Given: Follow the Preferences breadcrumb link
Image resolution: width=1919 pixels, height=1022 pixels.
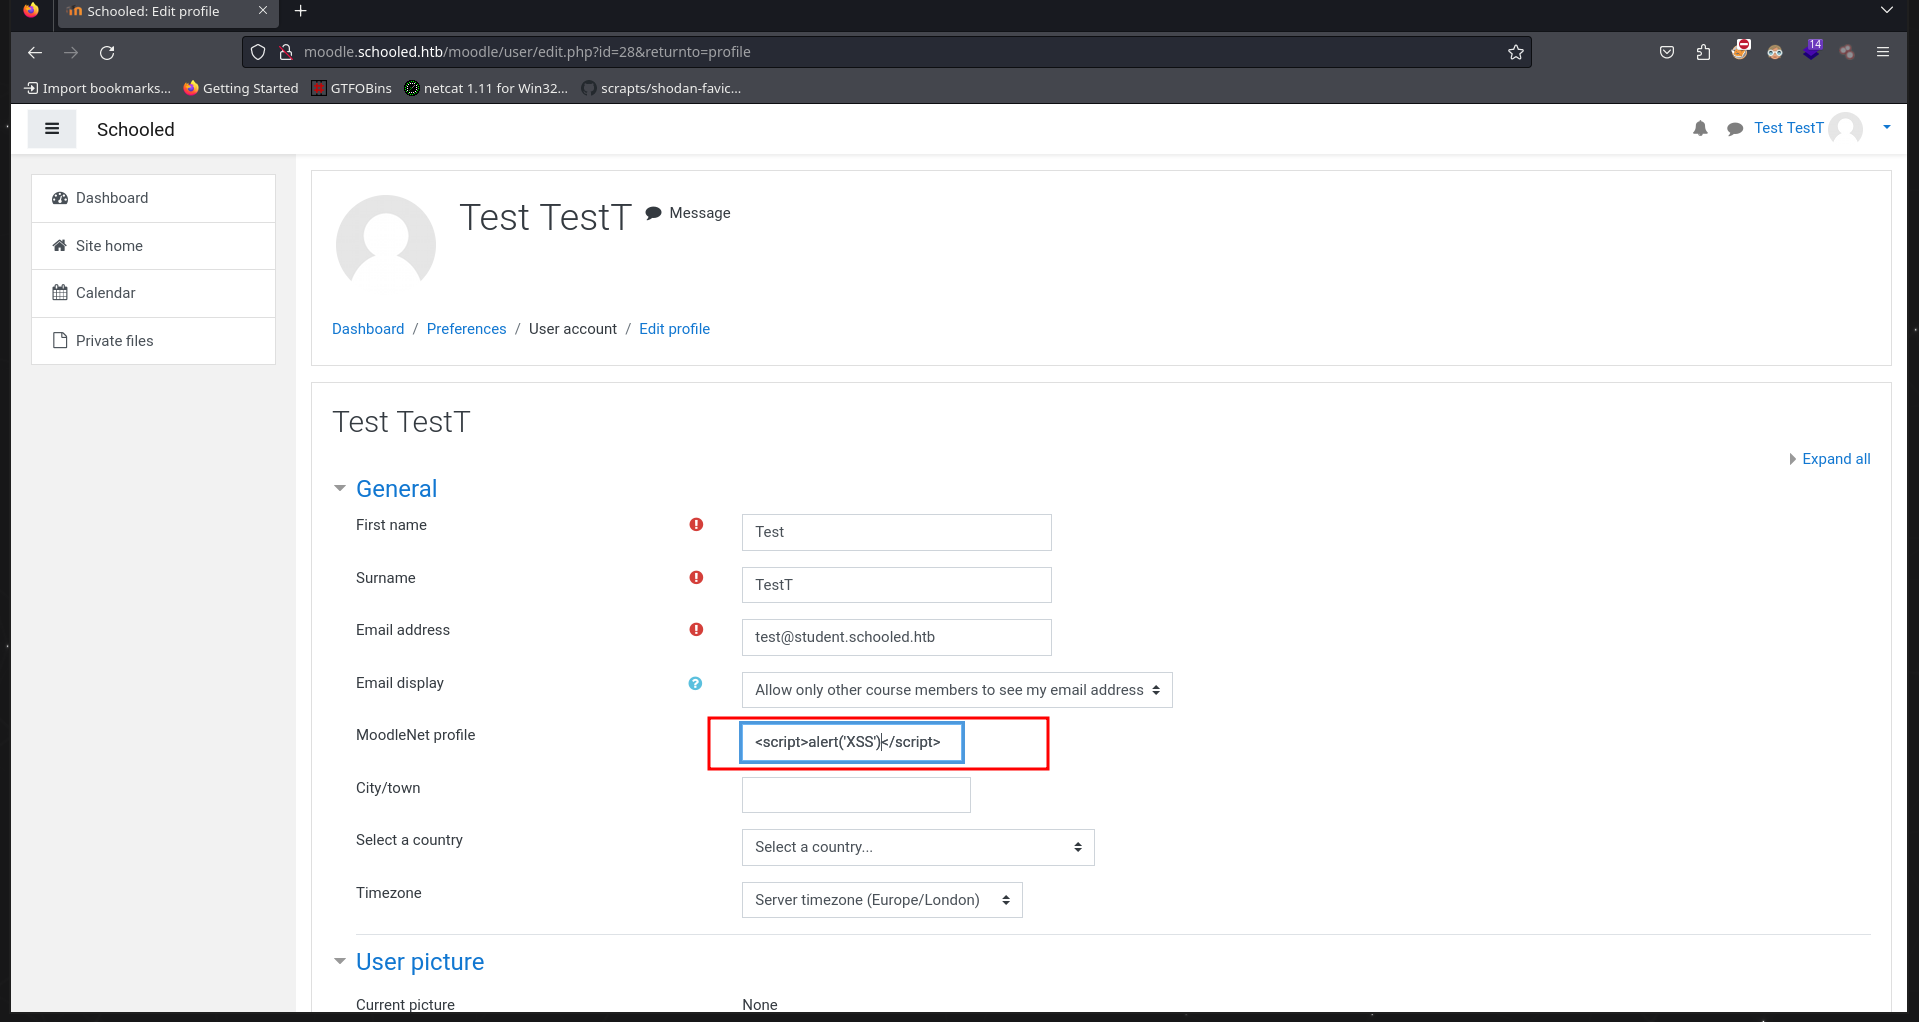Looking at the screenshot, I should (466, 329).
